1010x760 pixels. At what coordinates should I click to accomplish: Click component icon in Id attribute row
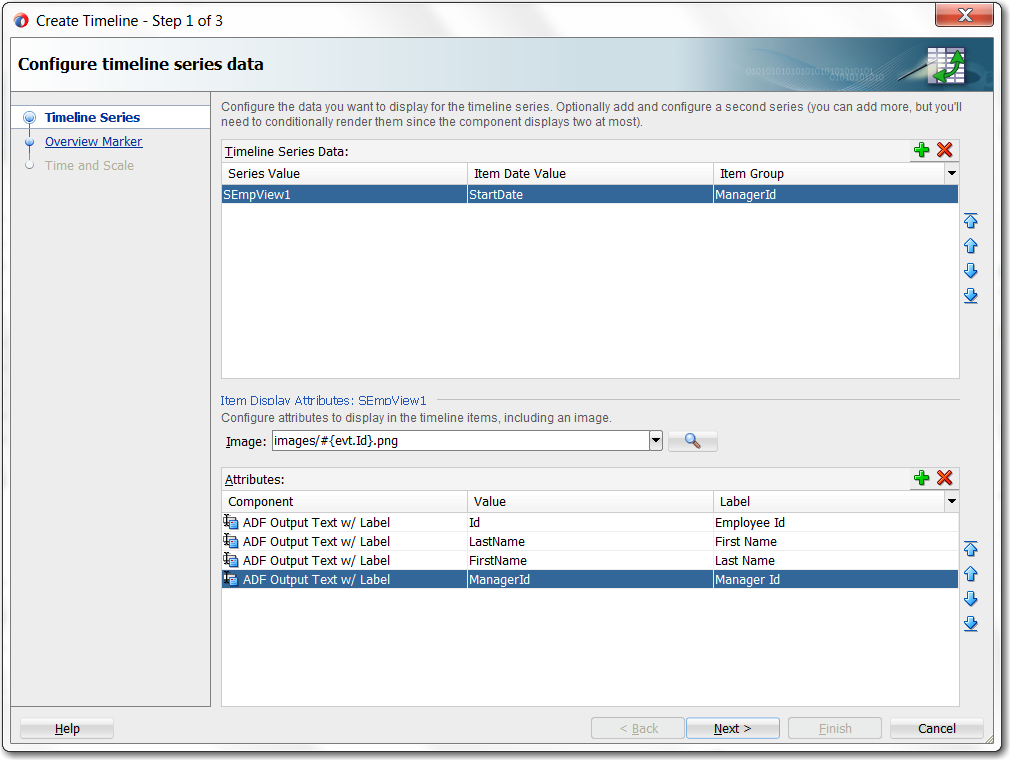point(231,522)
